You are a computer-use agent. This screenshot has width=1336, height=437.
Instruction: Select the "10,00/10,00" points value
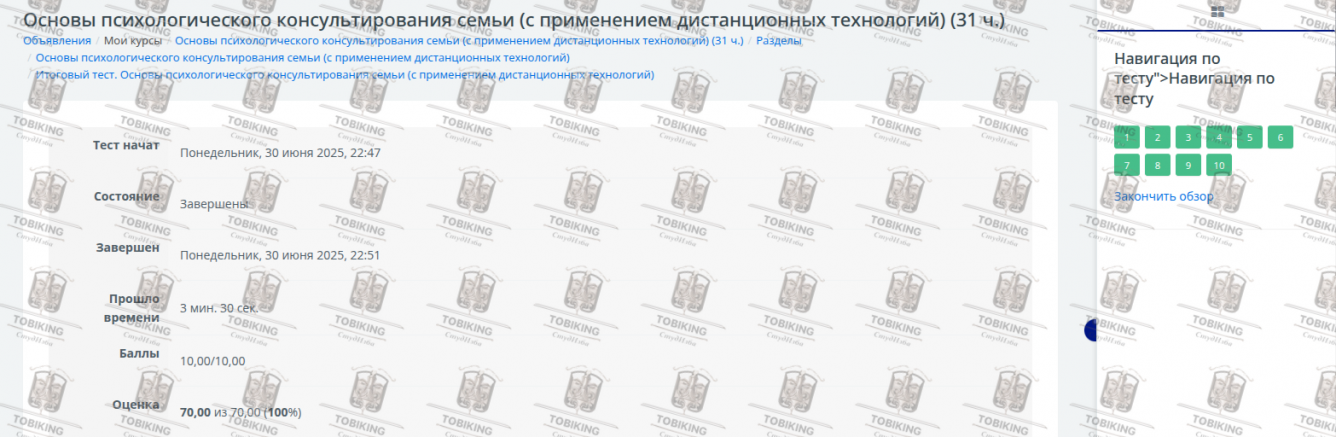tap(212, 361)
